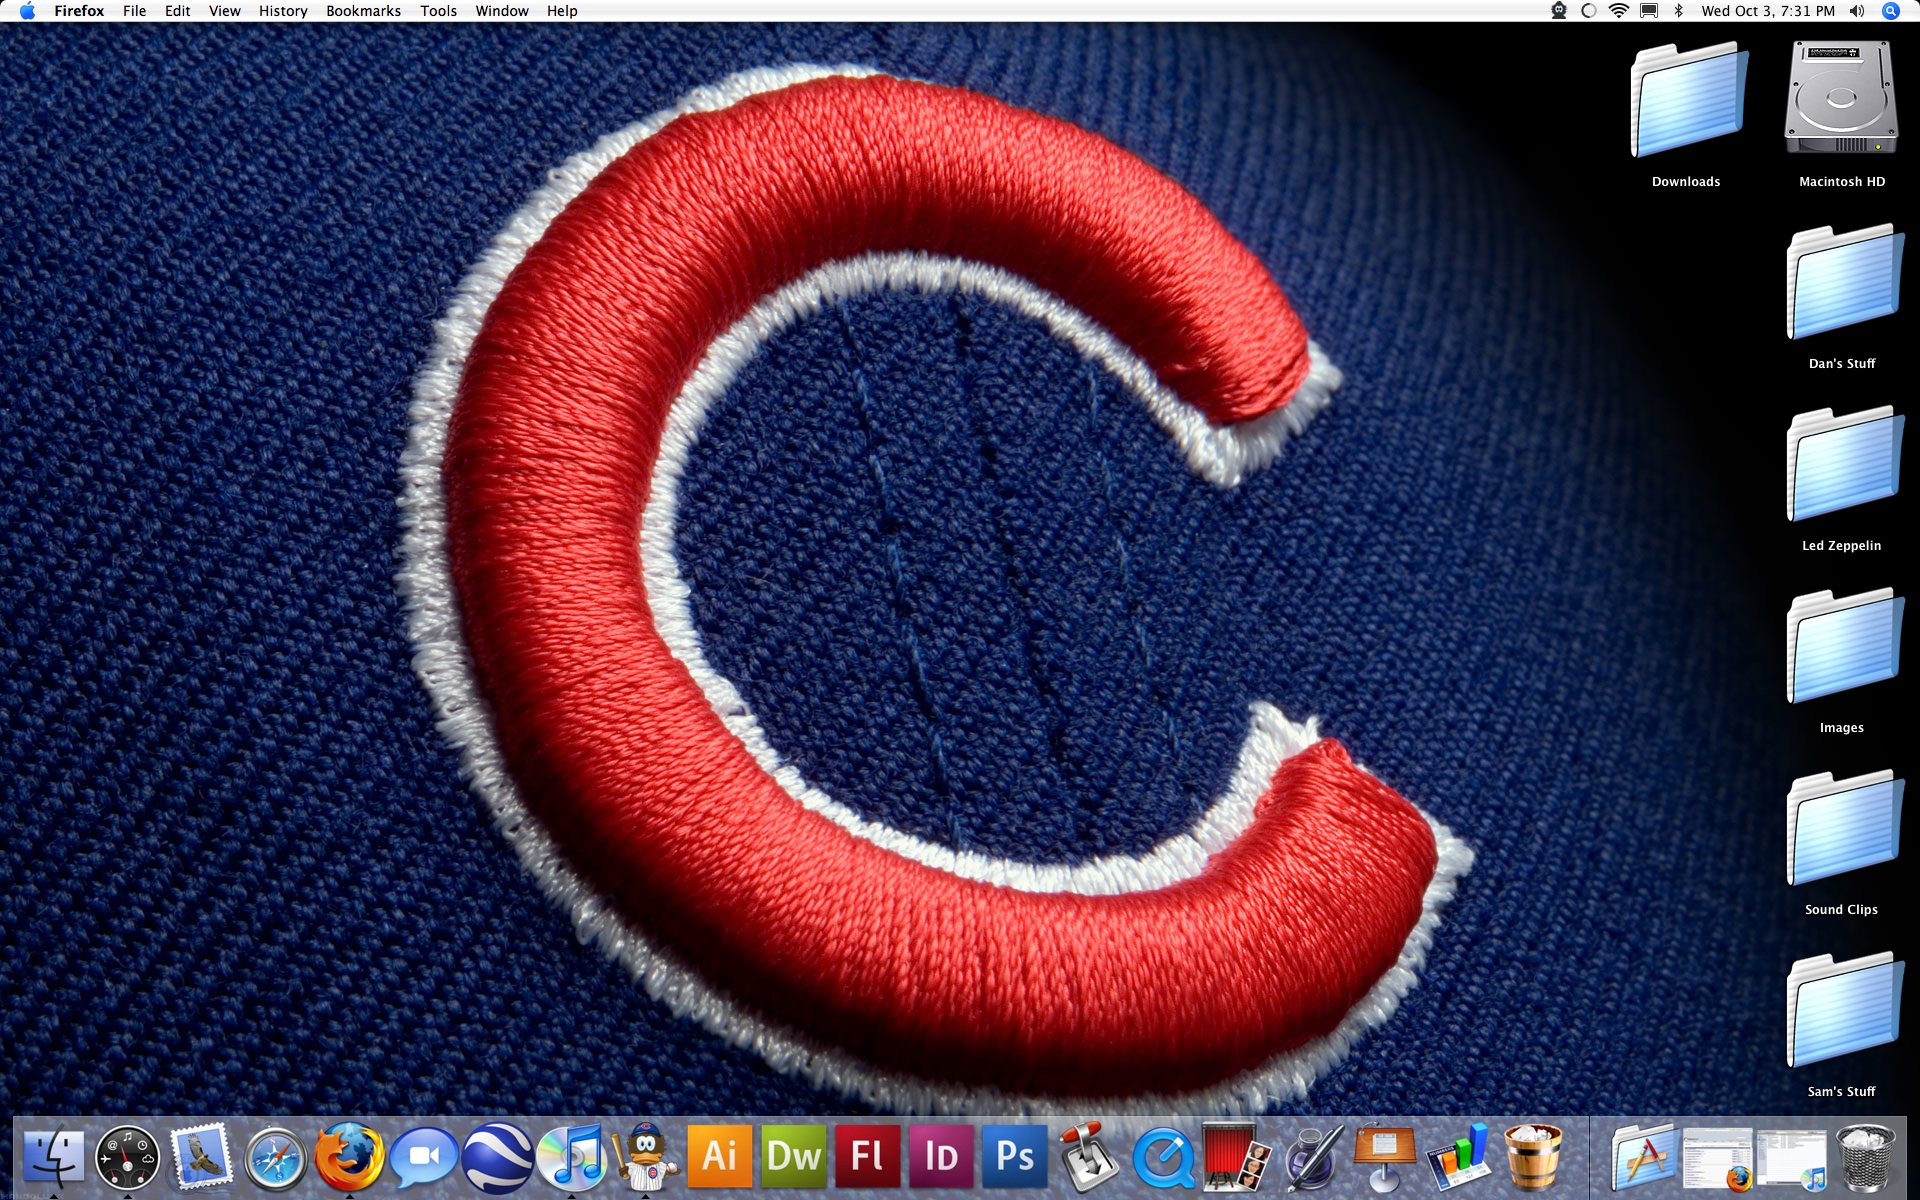Open the History menu
The image size is (1920, 1200).
tap(283, 11)
